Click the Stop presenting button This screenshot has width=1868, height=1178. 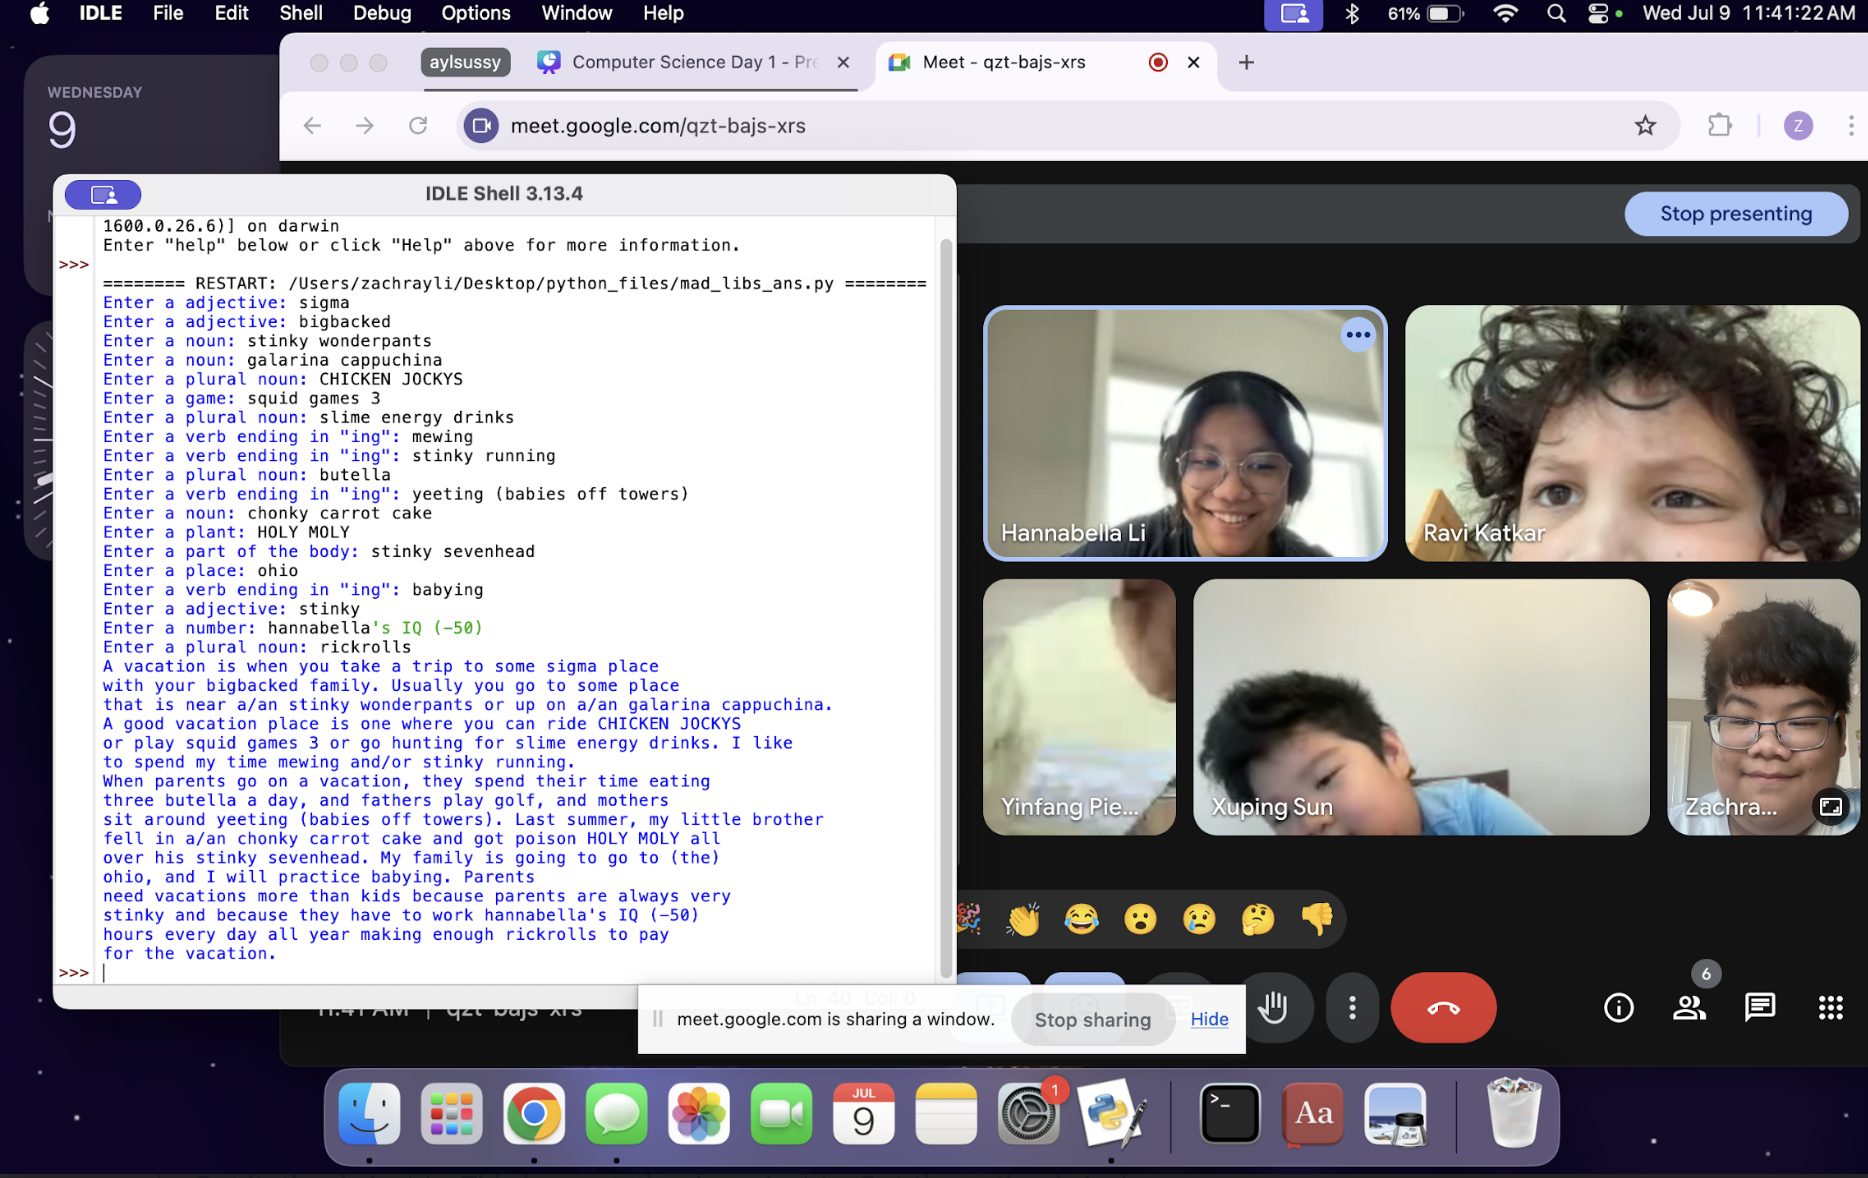(1735, 214)
